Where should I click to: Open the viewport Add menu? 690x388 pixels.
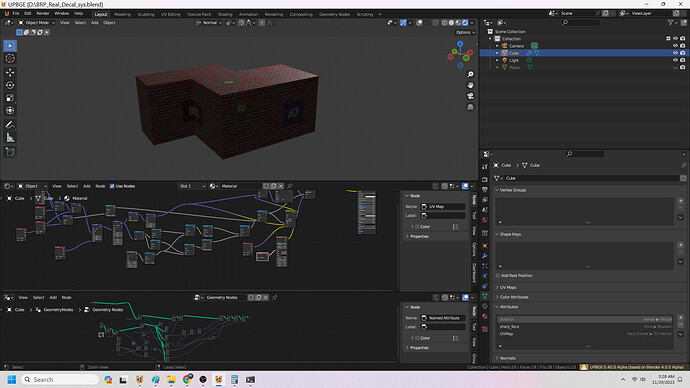coord(95,22)
